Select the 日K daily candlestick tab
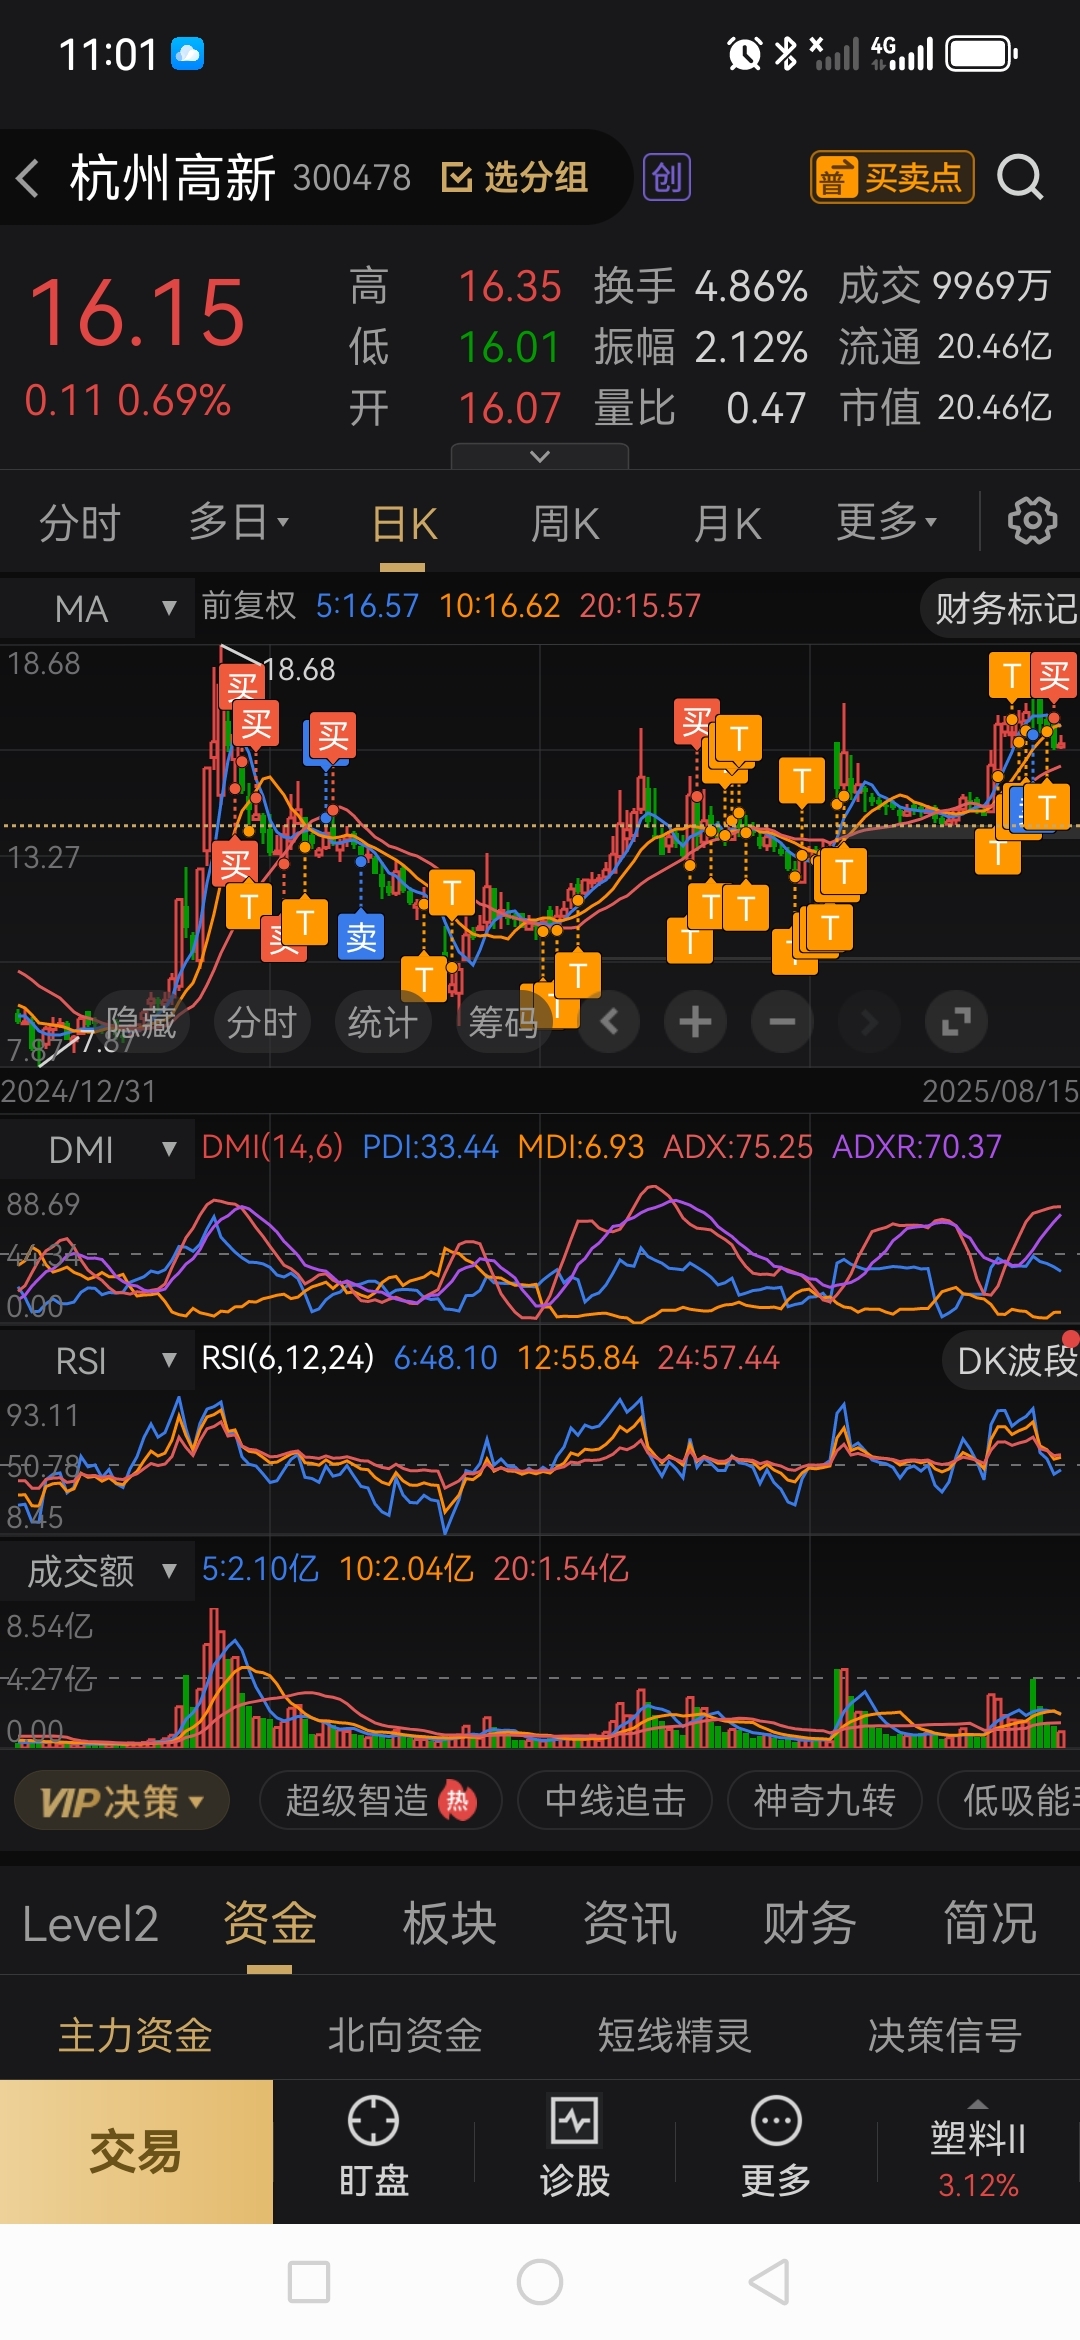This screenshot has height=2340, width=1080. [404, 524]
